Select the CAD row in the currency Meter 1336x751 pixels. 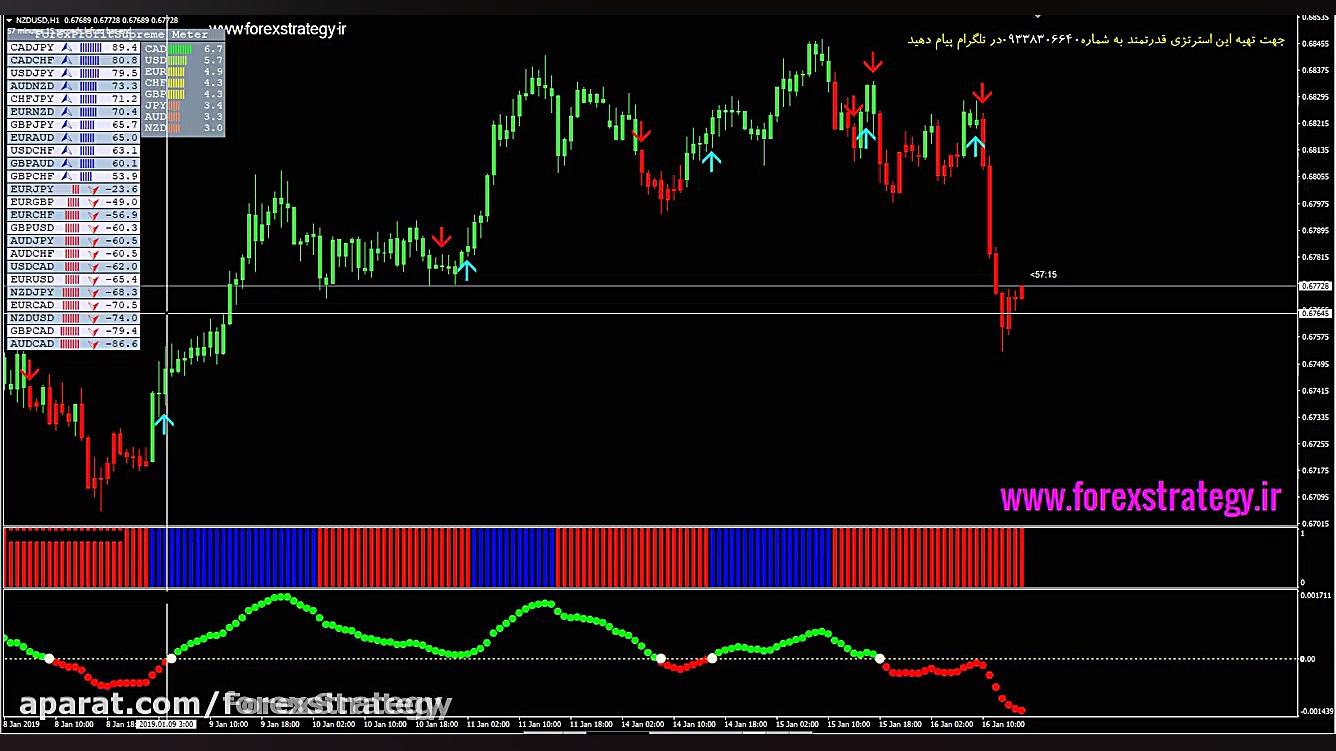pyautogui.click(x=184, y=48)
